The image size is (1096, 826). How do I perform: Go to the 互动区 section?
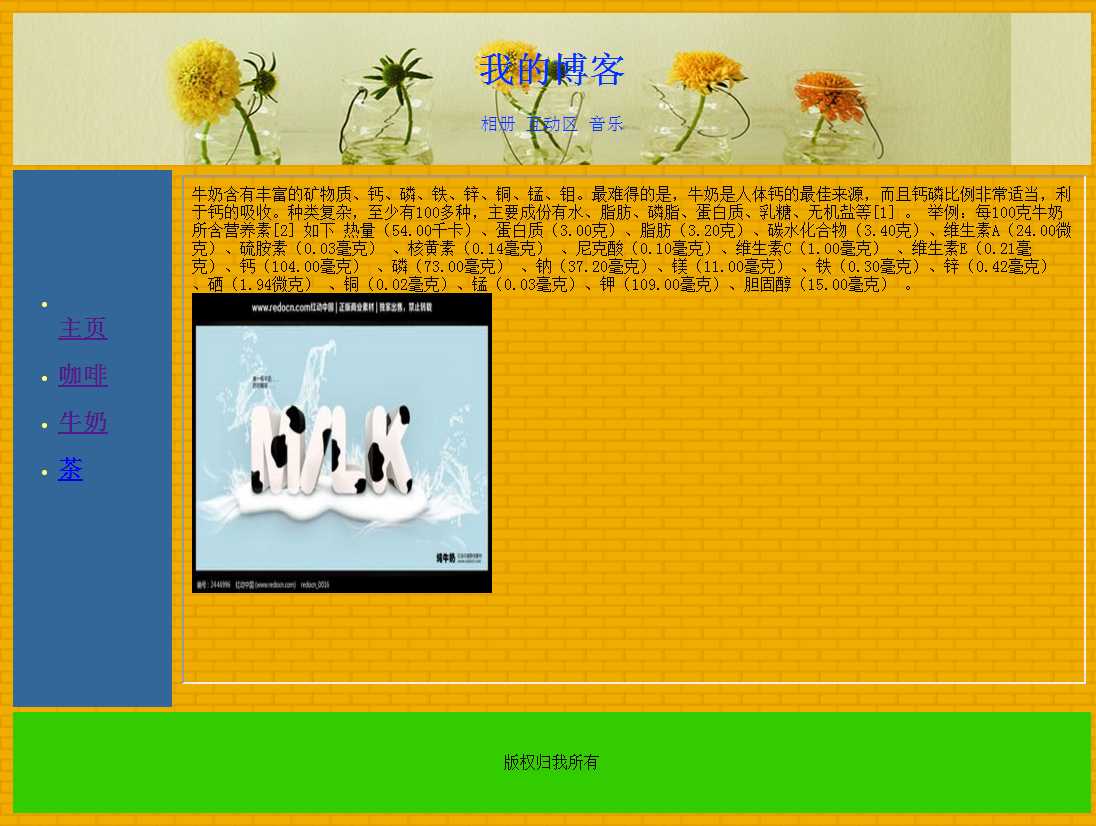553,124
